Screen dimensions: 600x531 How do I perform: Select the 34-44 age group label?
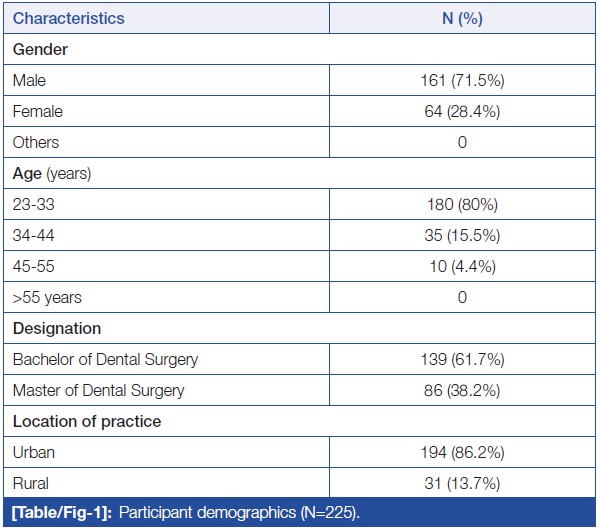[33, 236]
